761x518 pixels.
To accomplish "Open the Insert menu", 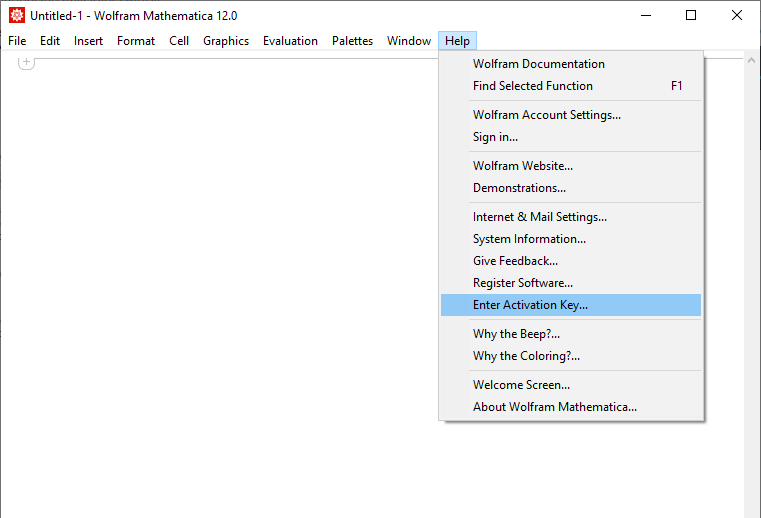I will 88,41.
